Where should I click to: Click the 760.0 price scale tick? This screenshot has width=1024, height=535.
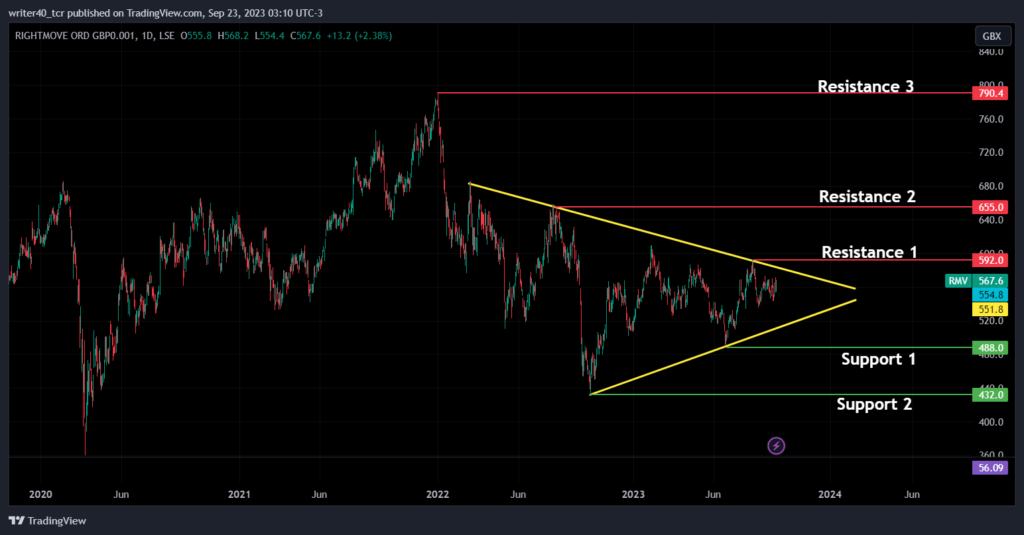tap(991, 119)
